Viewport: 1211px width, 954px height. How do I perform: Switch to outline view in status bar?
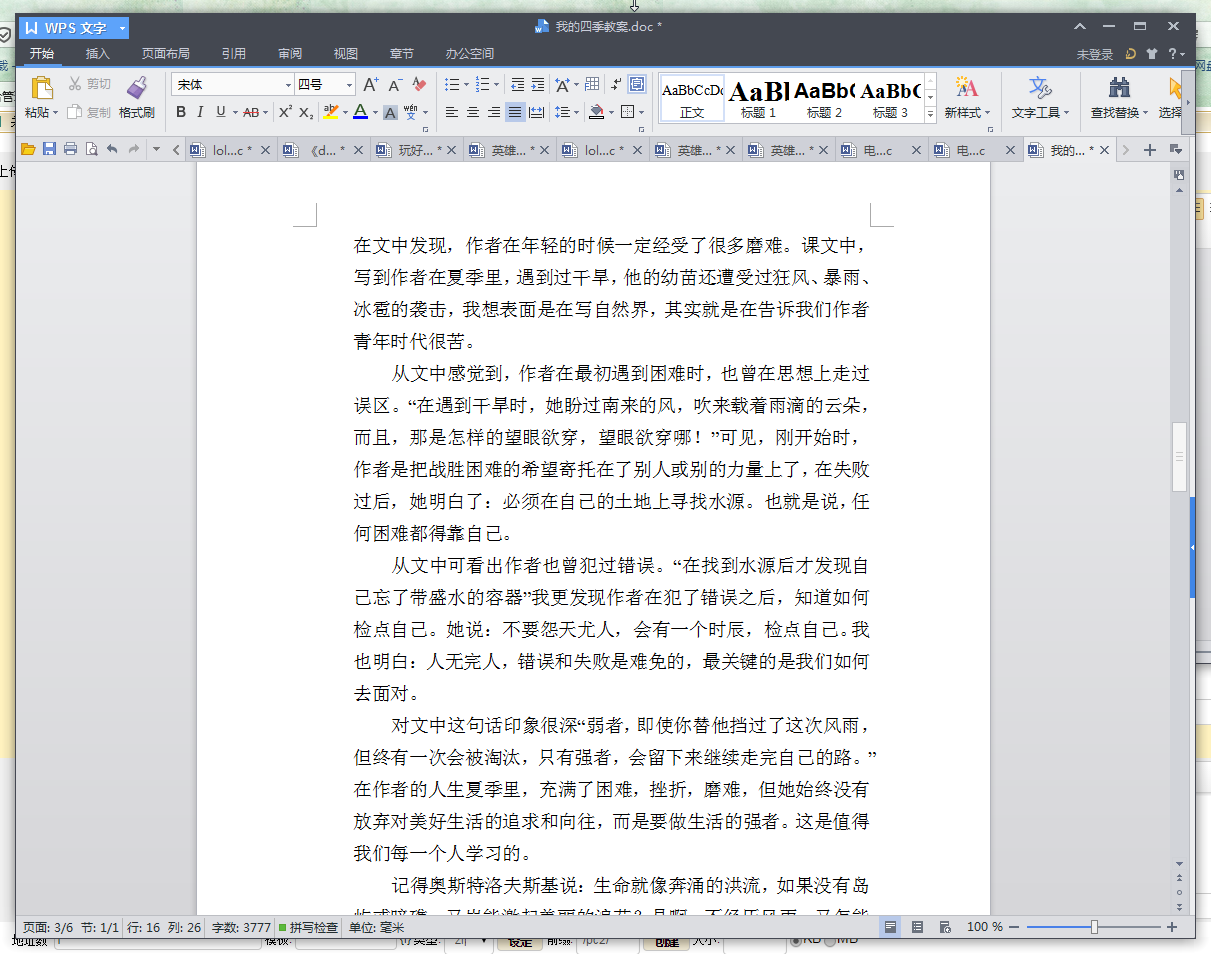coord(917,927)
